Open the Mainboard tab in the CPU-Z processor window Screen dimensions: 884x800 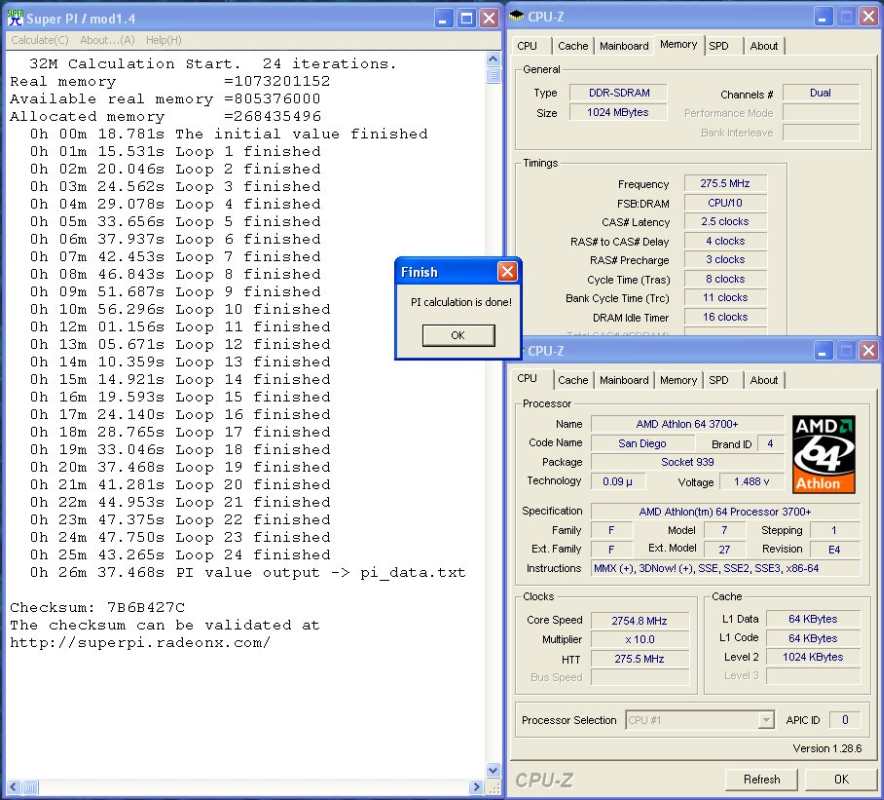[x=624, y=380]
